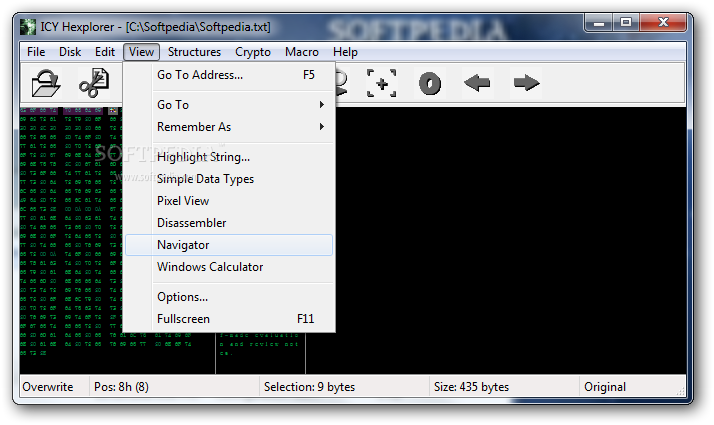This screenshot has height=425, width=714.
Task: Click the crosshair selection target icon
Action: [382, 83]
